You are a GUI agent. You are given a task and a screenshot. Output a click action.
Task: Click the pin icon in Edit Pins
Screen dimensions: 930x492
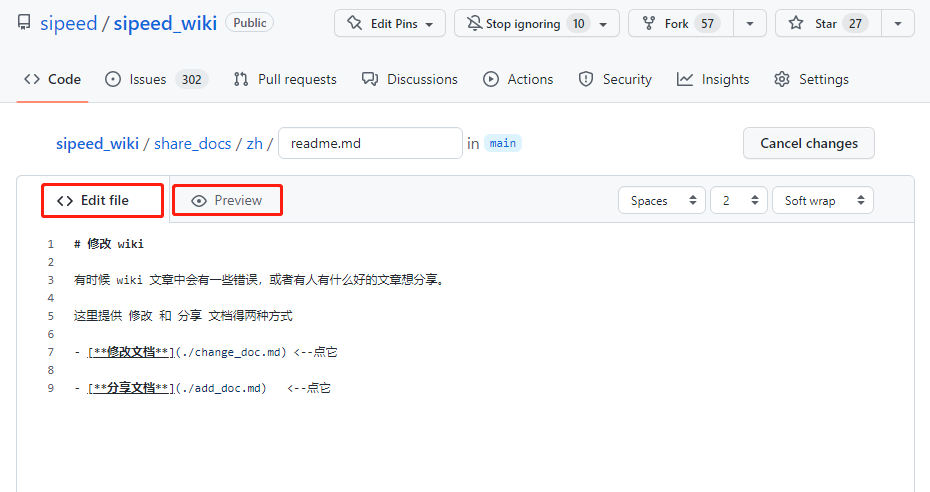[355, 23]
